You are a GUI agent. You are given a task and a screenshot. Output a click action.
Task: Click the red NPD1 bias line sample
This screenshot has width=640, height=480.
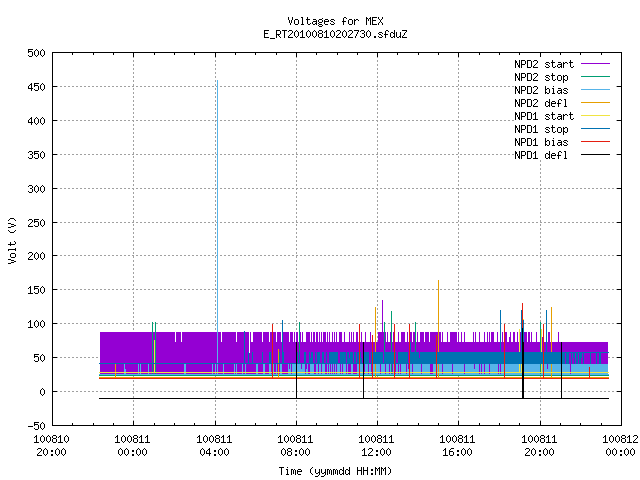(595, 142)
